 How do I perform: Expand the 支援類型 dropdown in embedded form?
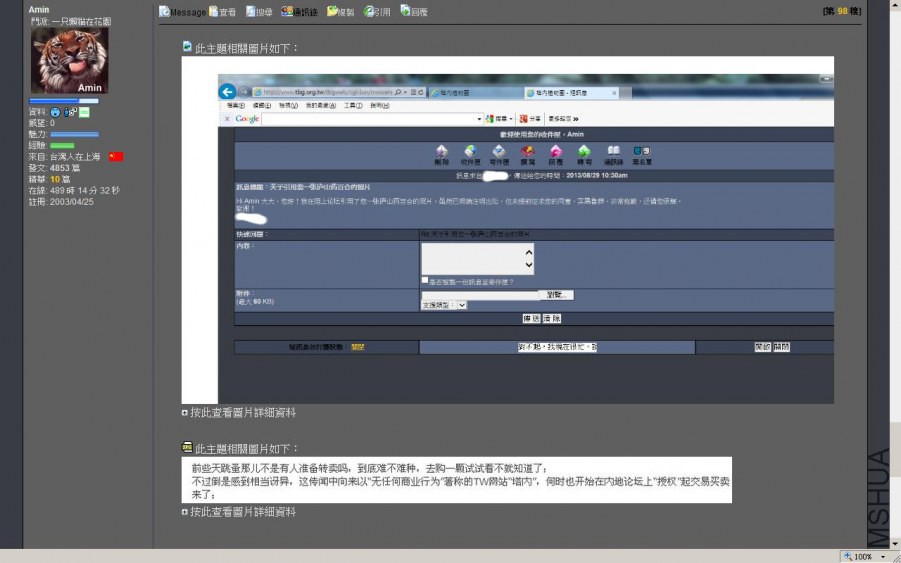(461, 305)
